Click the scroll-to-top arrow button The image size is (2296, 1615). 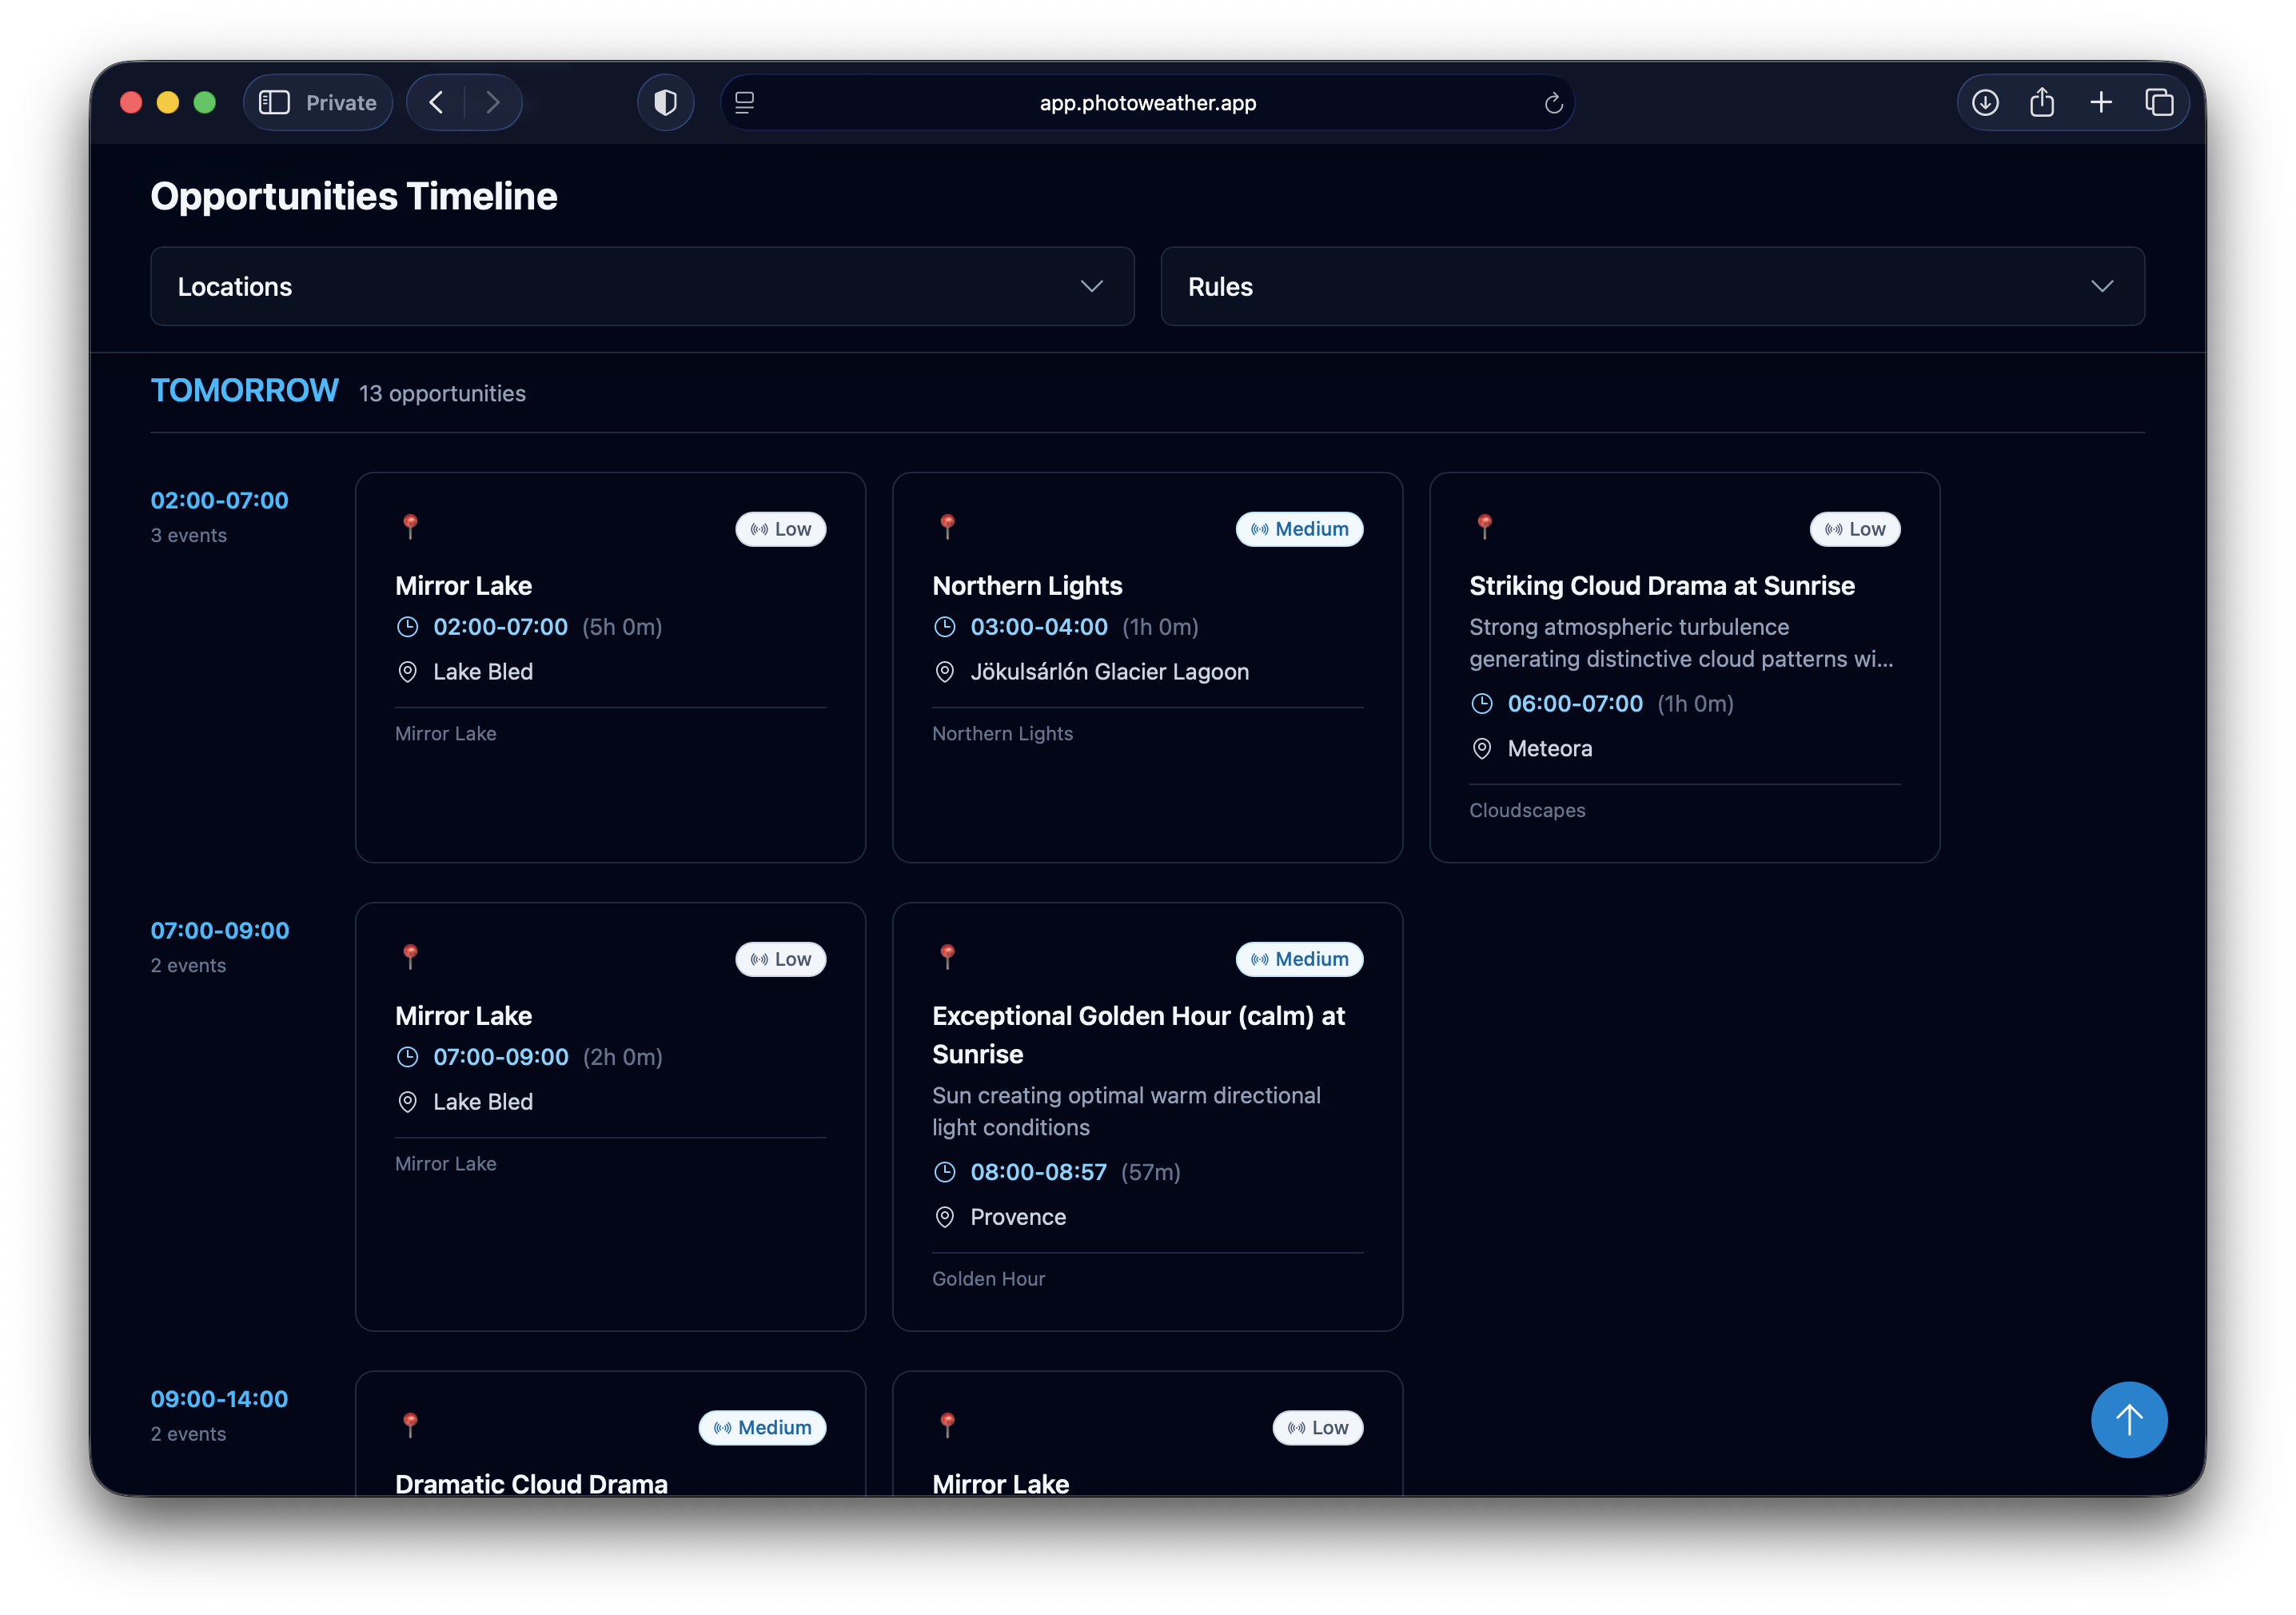(x=2128, y=1419)
